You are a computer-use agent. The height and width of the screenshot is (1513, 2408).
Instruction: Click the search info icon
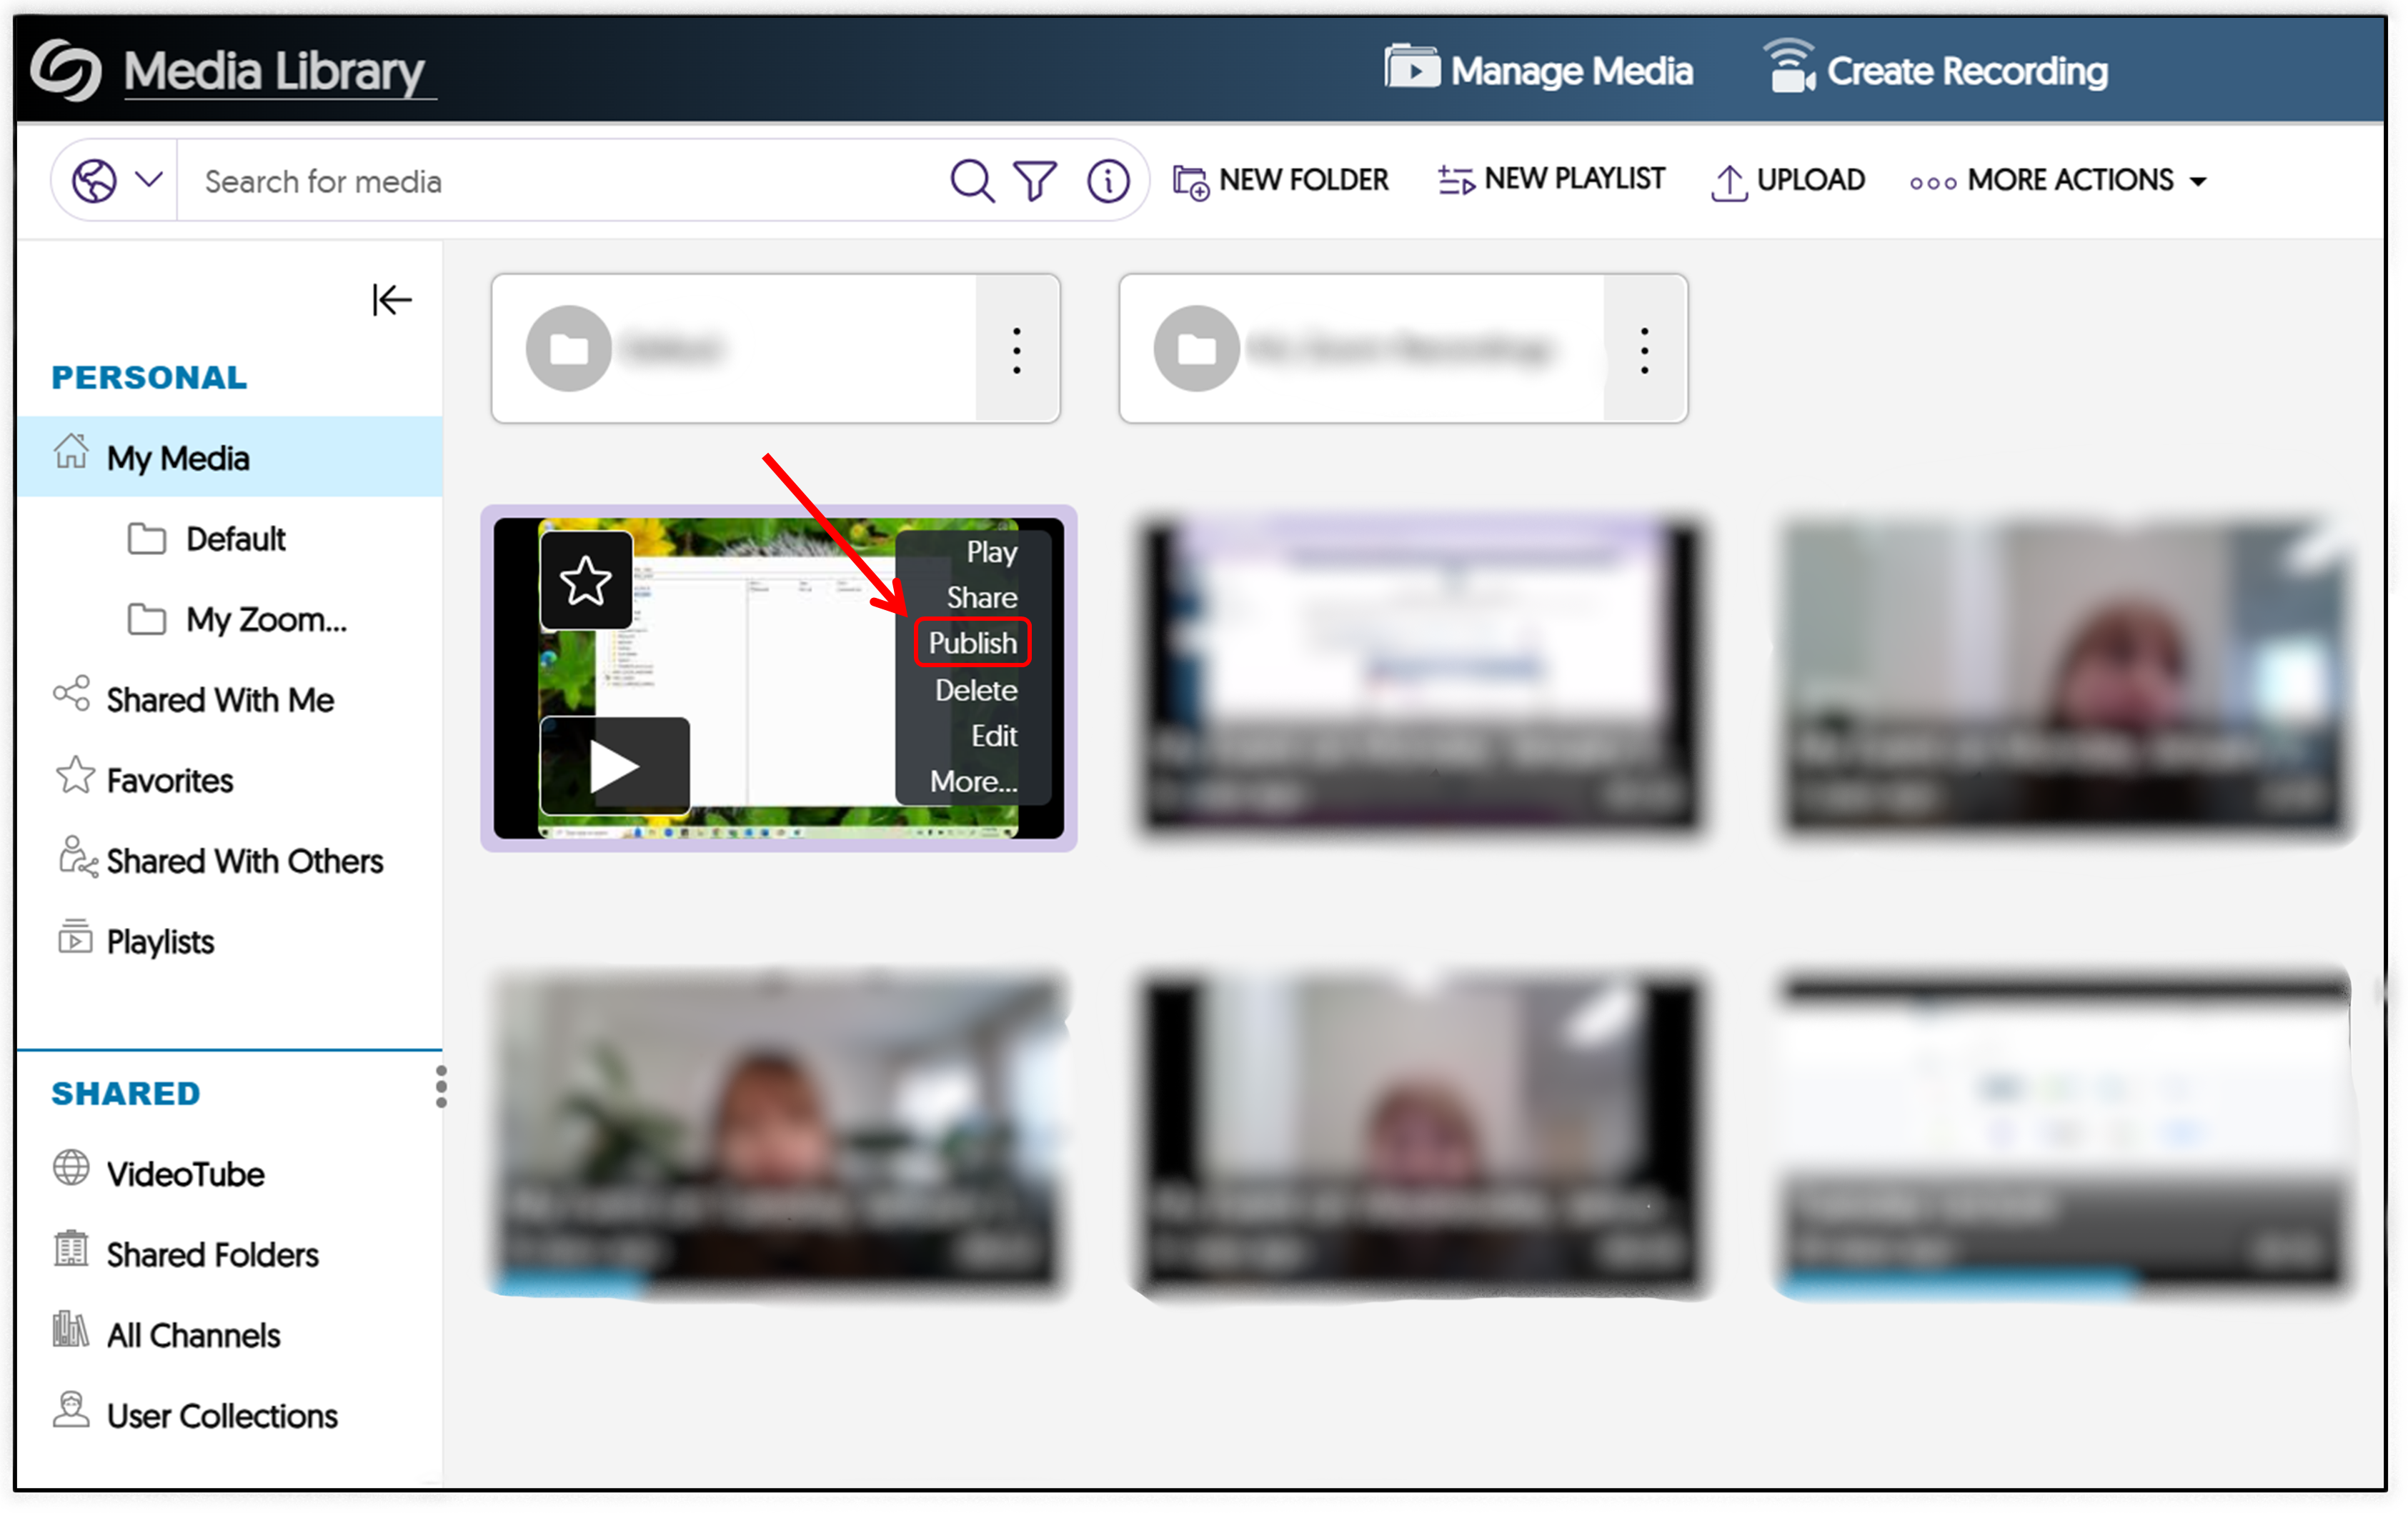point(1108,181)
